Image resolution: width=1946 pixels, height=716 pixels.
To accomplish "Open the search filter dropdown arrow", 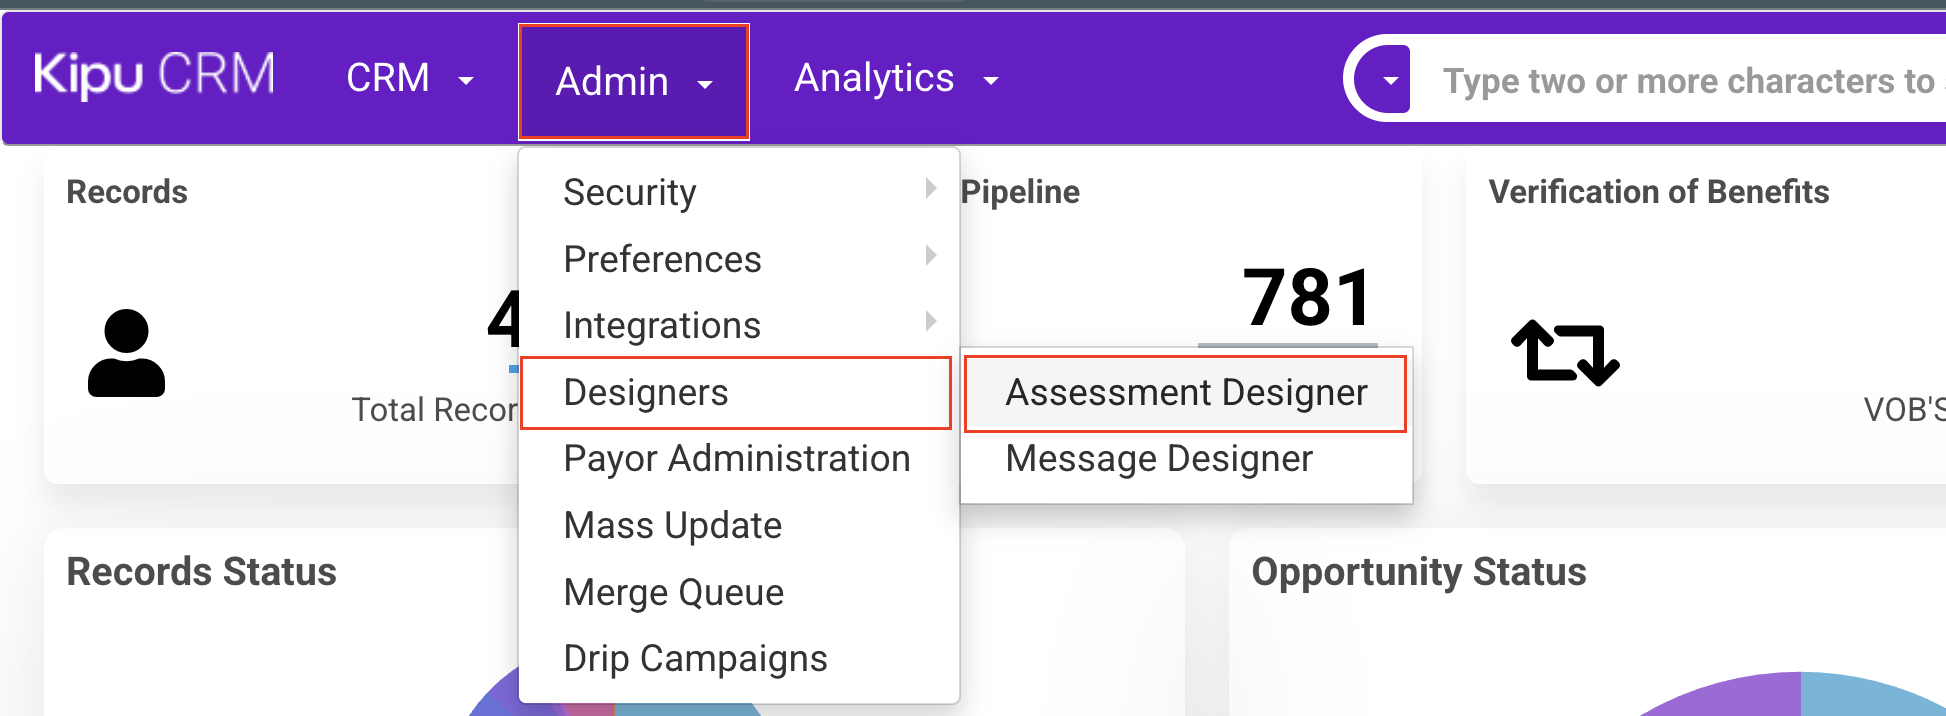I will point(1389,80).
